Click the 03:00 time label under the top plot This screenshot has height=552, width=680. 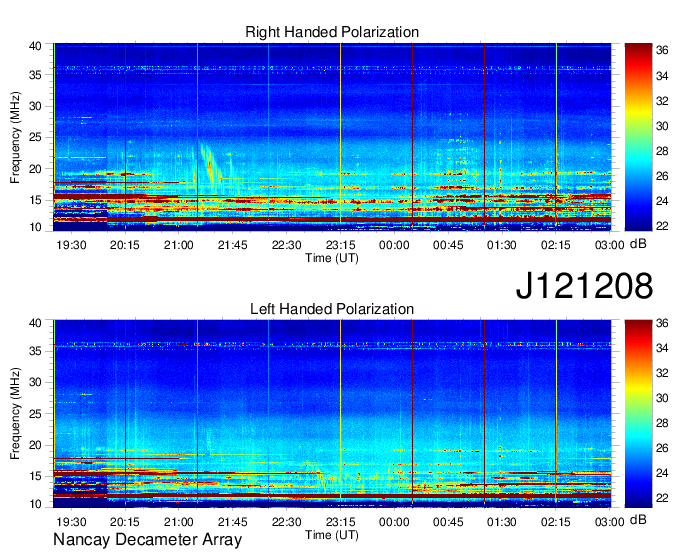610,245
